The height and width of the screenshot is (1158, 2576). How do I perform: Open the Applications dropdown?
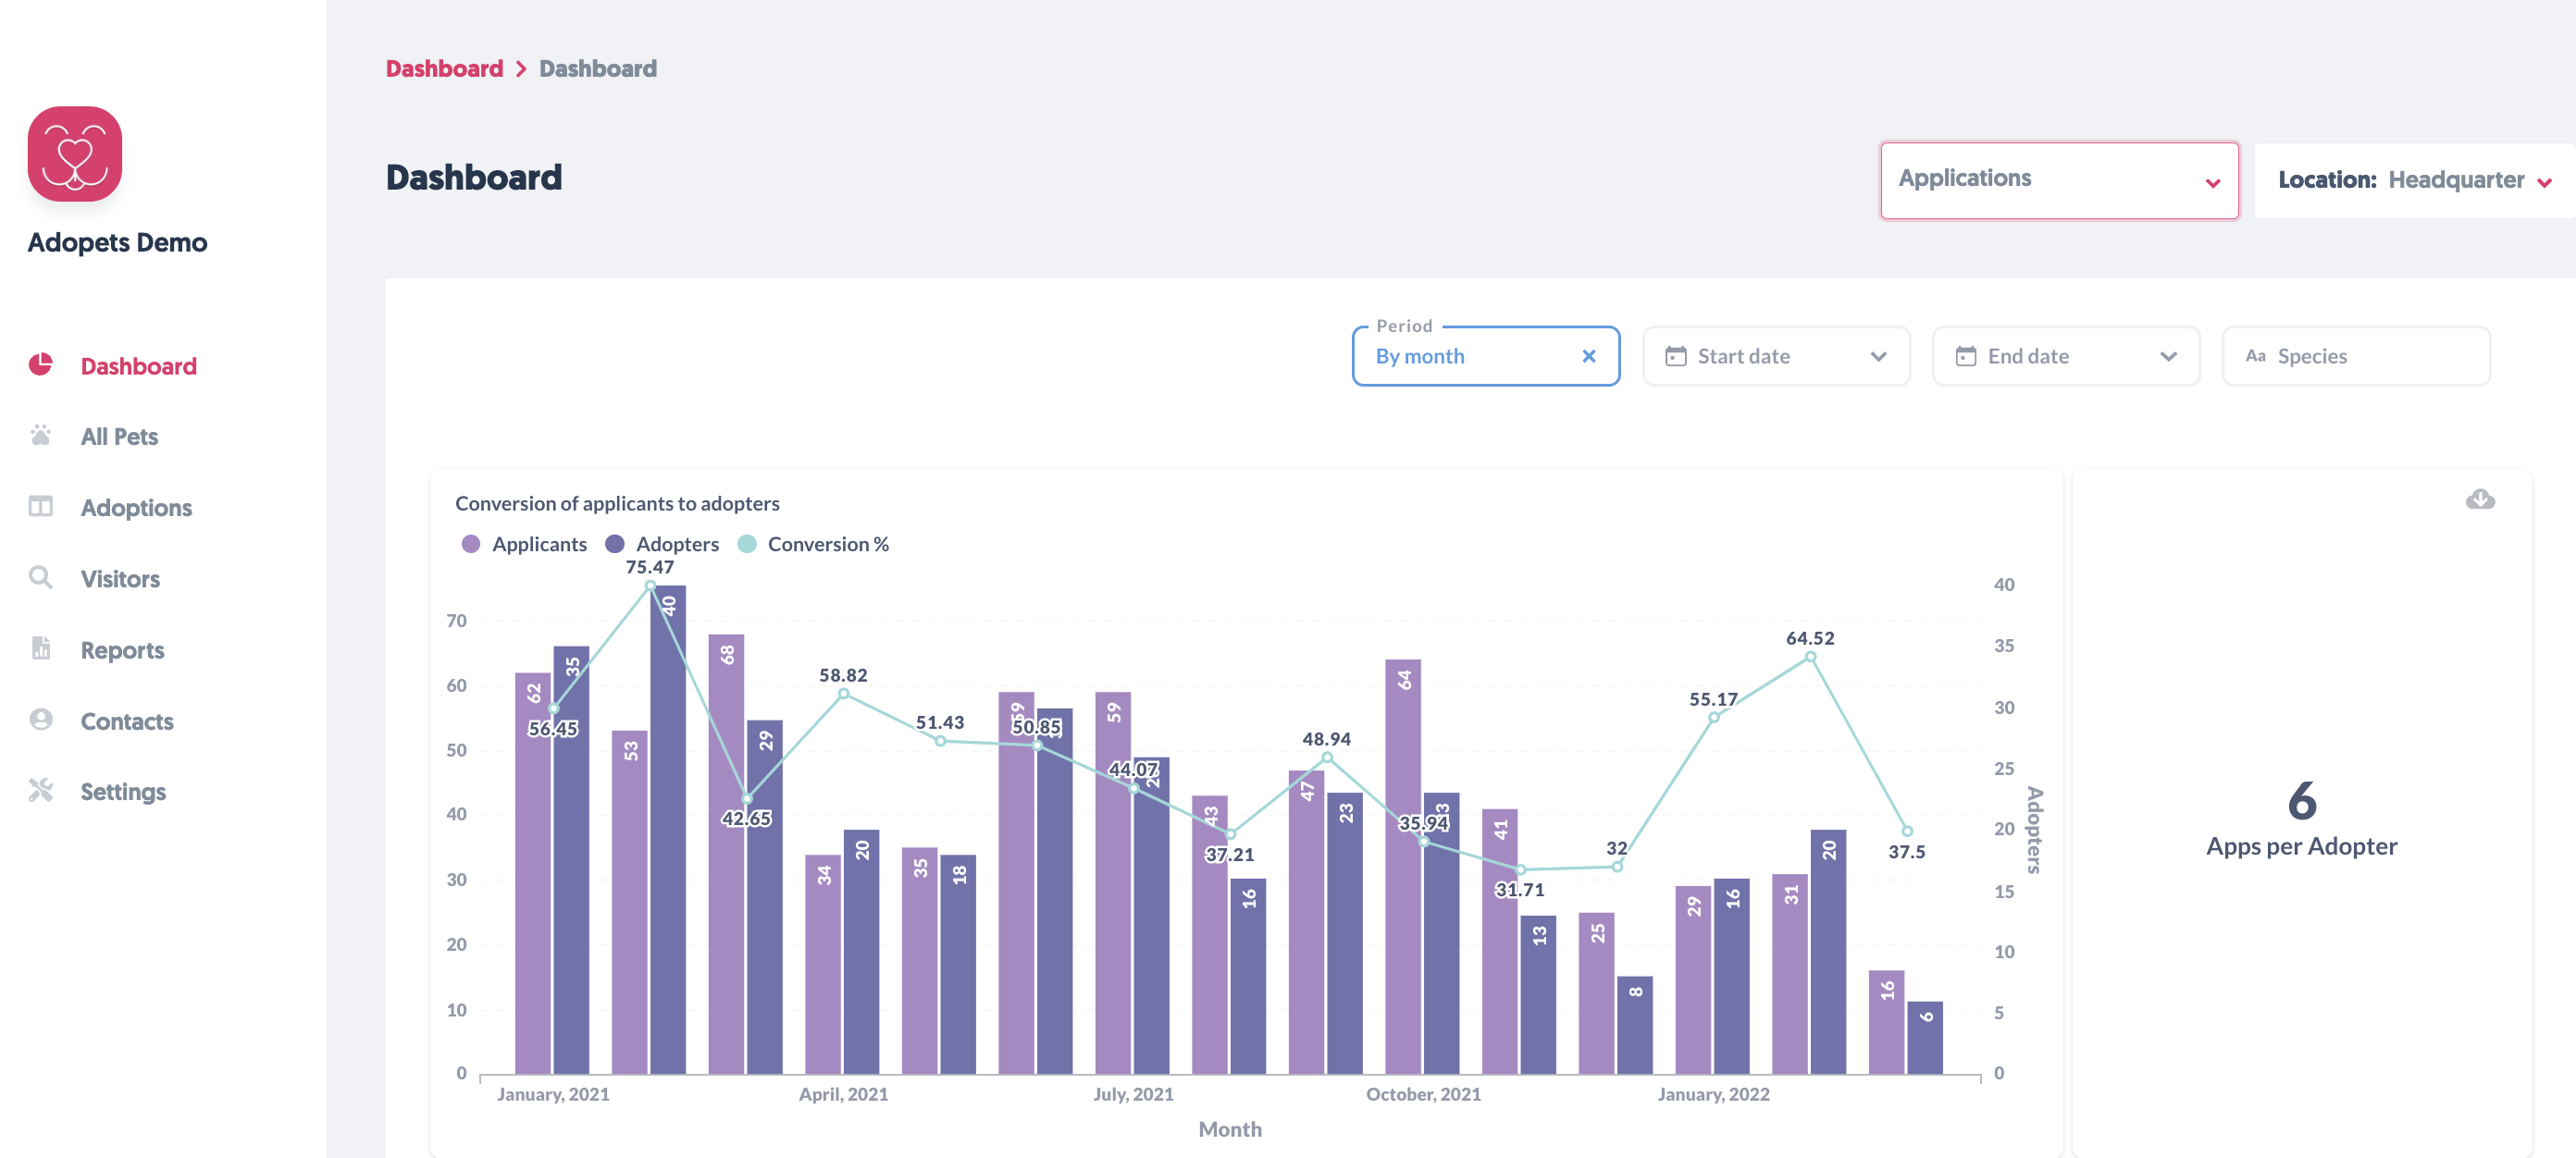coord(2058,180)
